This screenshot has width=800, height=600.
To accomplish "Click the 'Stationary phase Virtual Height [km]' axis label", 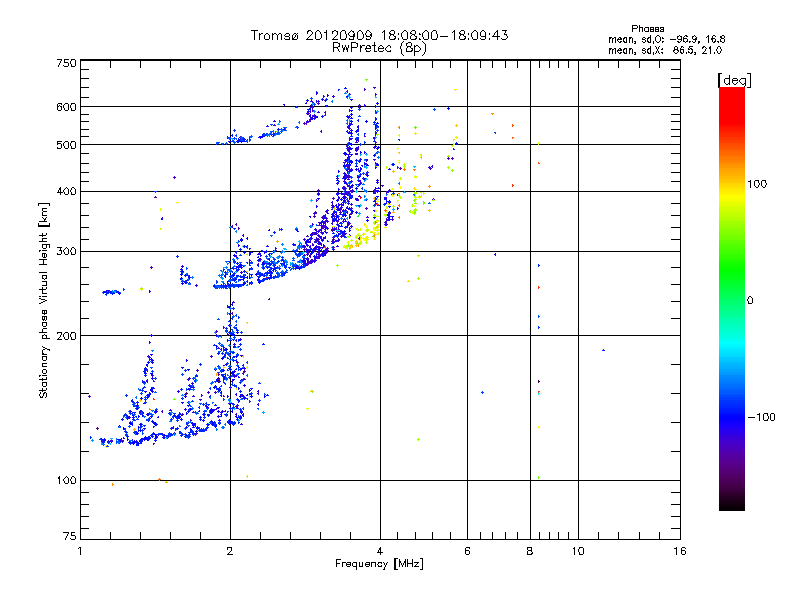I will (44, 301).
